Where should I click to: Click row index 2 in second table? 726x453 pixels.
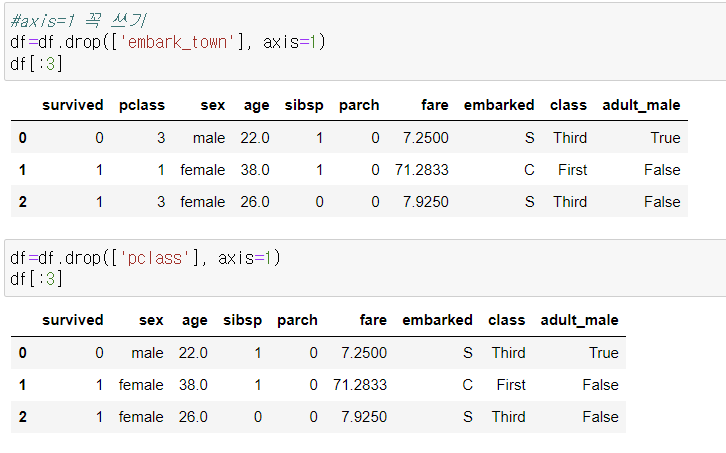click(23, 416)
